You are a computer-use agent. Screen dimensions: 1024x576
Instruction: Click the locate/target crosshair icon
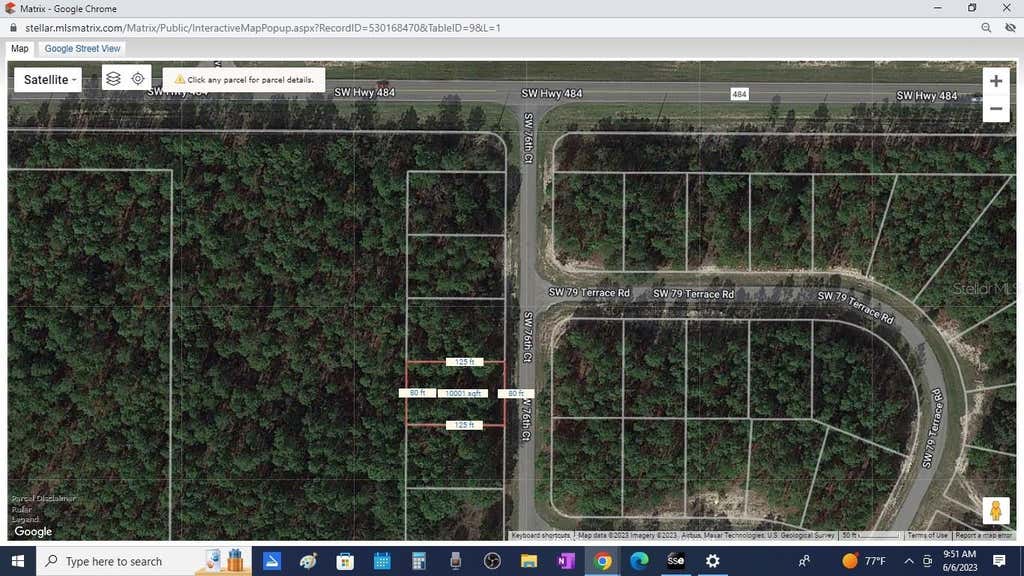click(138, 78)
